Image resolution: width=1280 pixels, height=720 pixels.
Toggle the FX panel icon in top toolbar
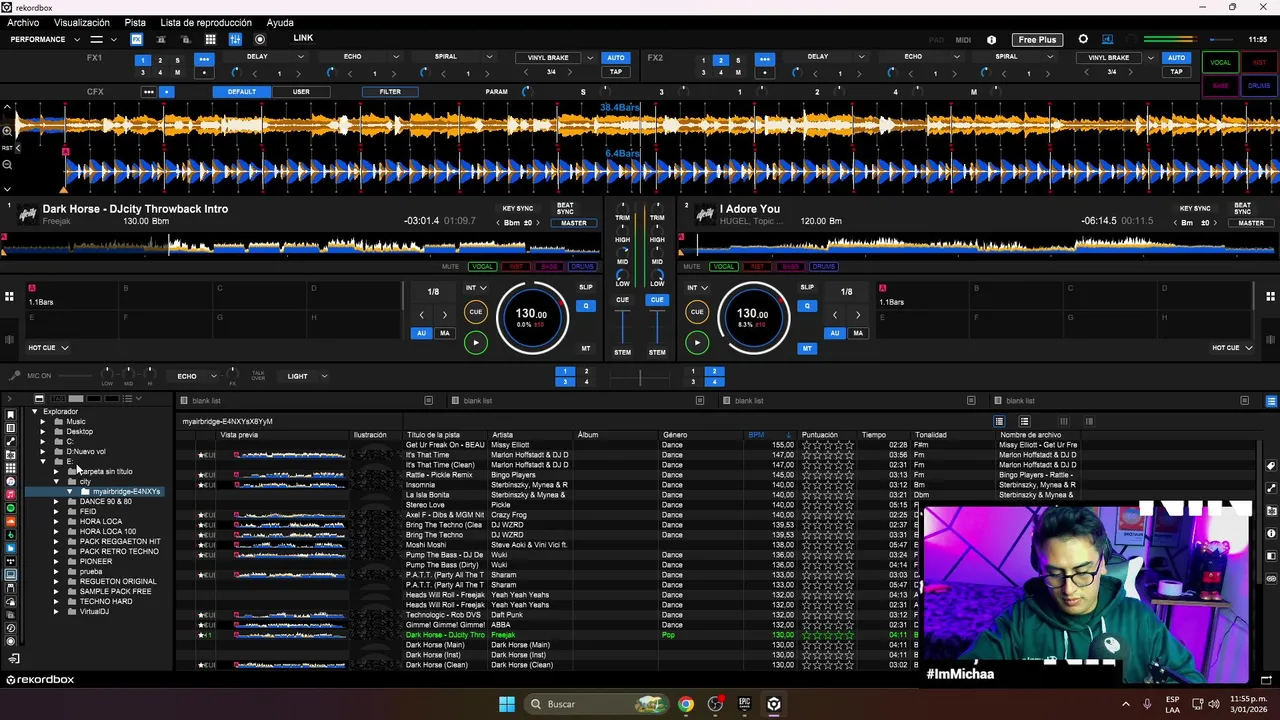click(x=136, y=39)
